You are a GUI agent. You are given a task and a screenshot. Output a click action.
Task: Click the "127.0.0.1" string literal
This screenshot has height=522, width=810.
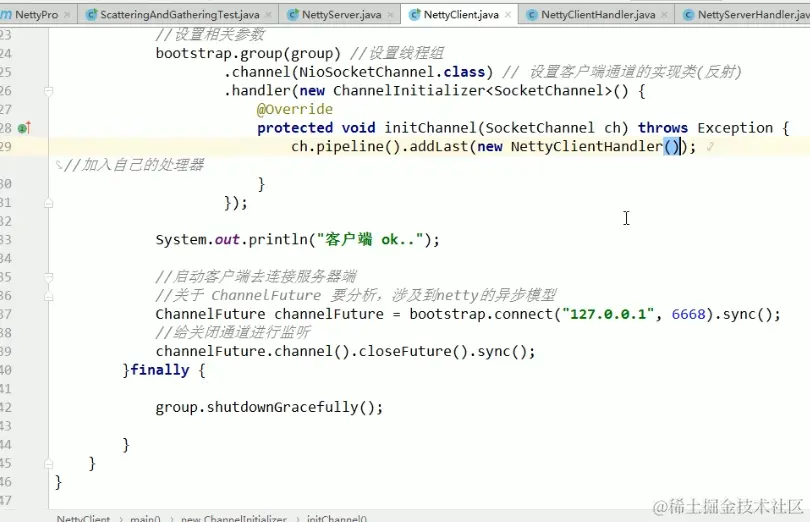coord(608,314)
